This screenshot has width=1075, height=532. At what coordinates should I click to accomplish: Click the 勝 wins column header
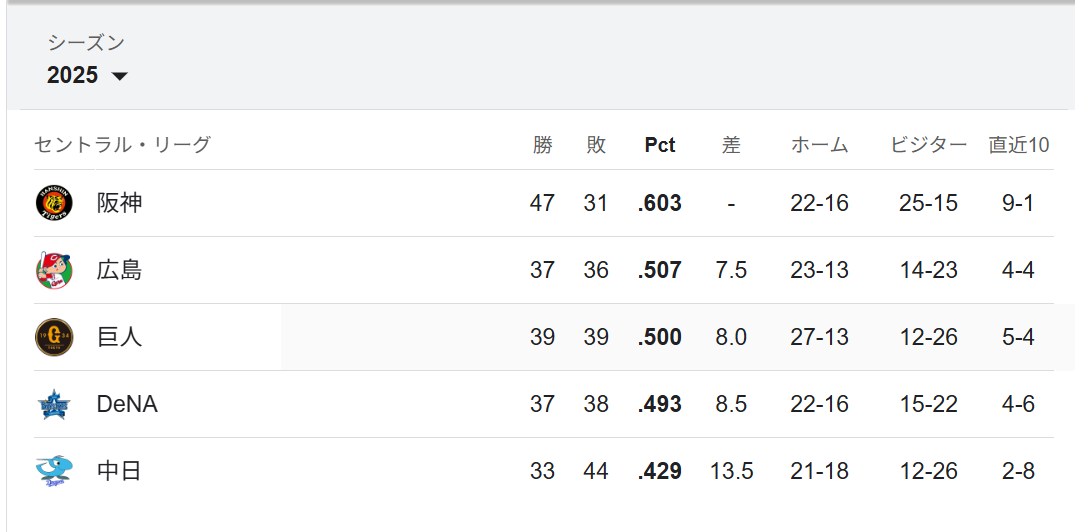[x=542, y=145]
